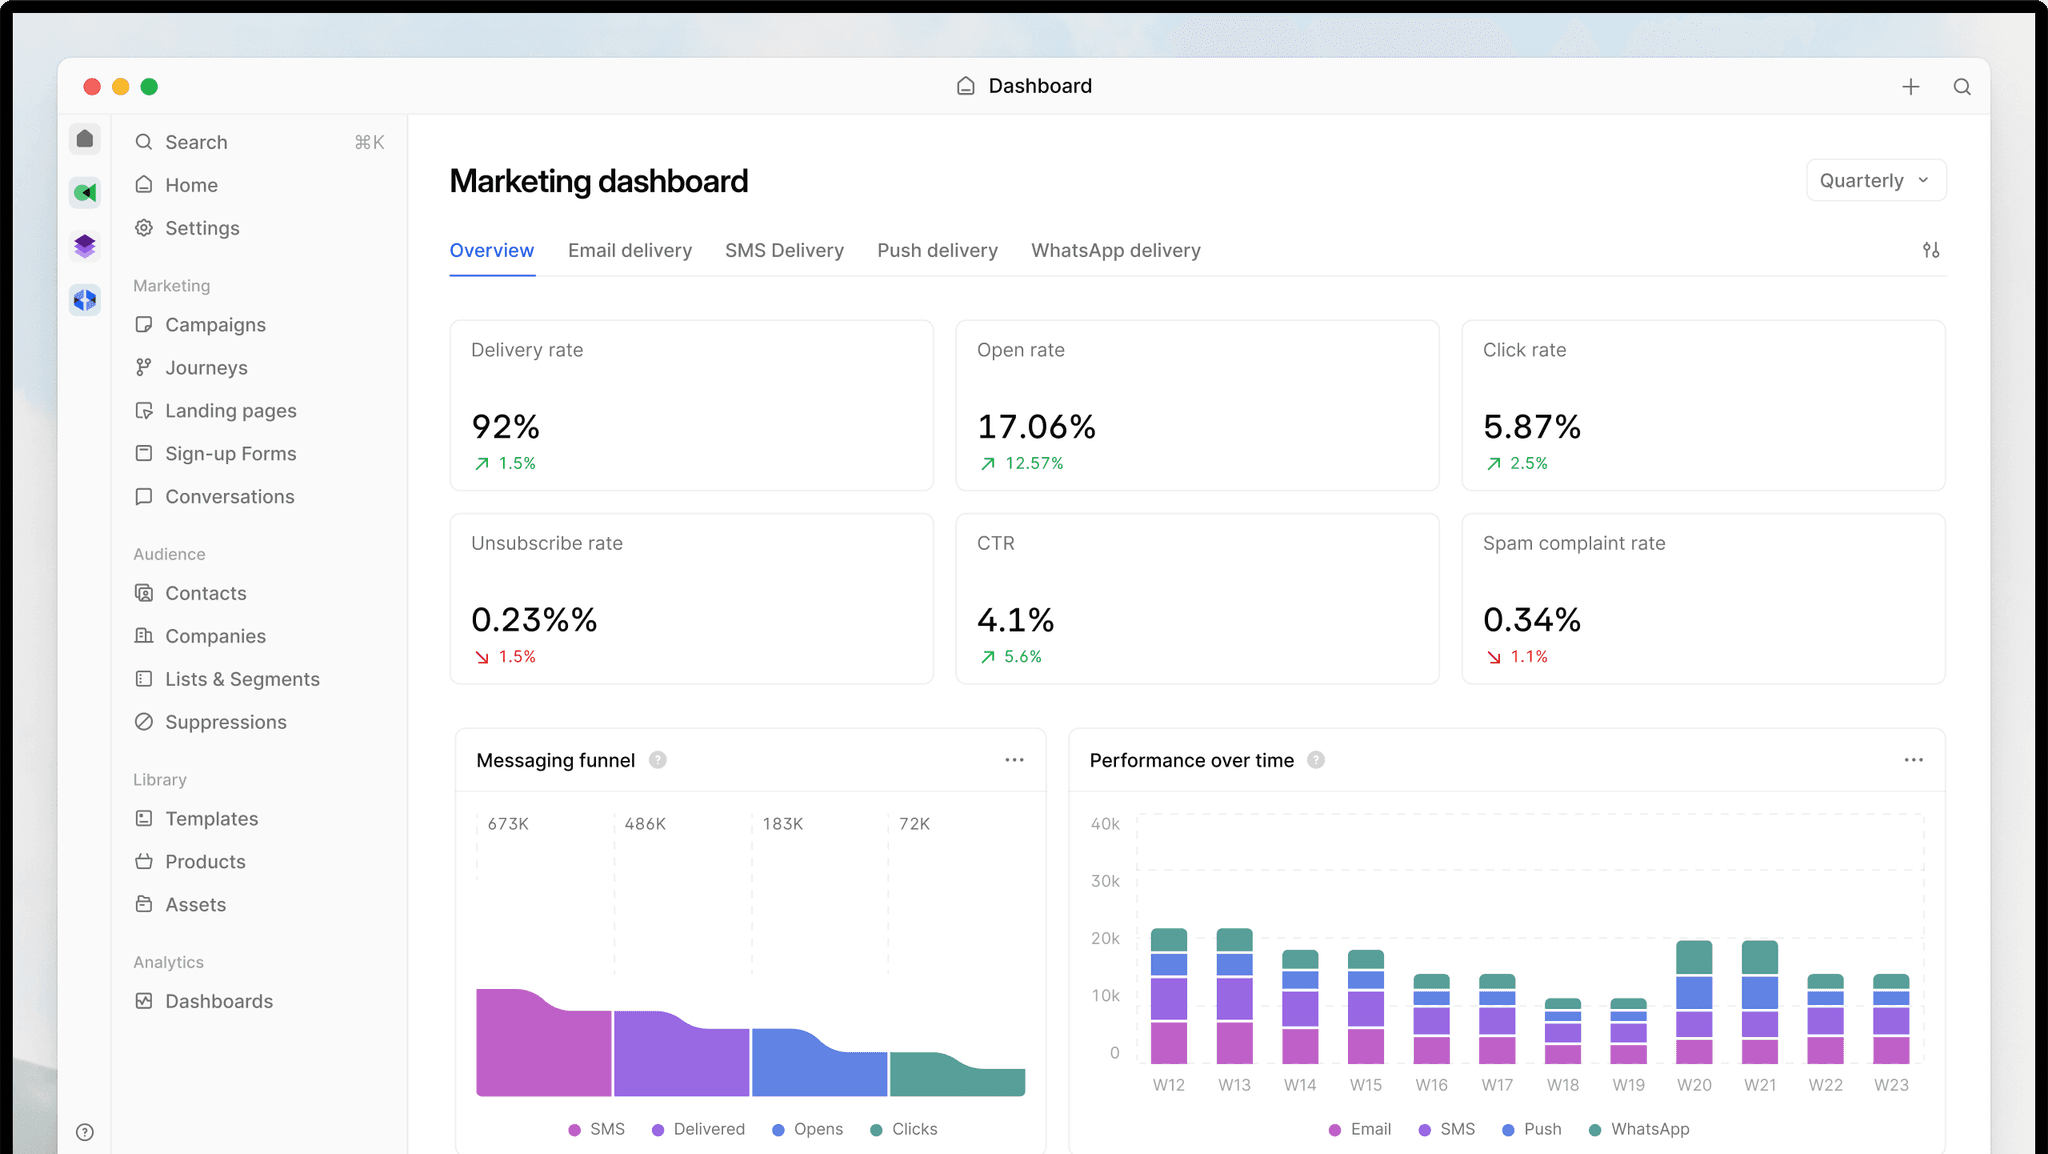Screen dimensions: 2048x1154
Task: Open the search magnifier in title bar
Action: 1962,87
